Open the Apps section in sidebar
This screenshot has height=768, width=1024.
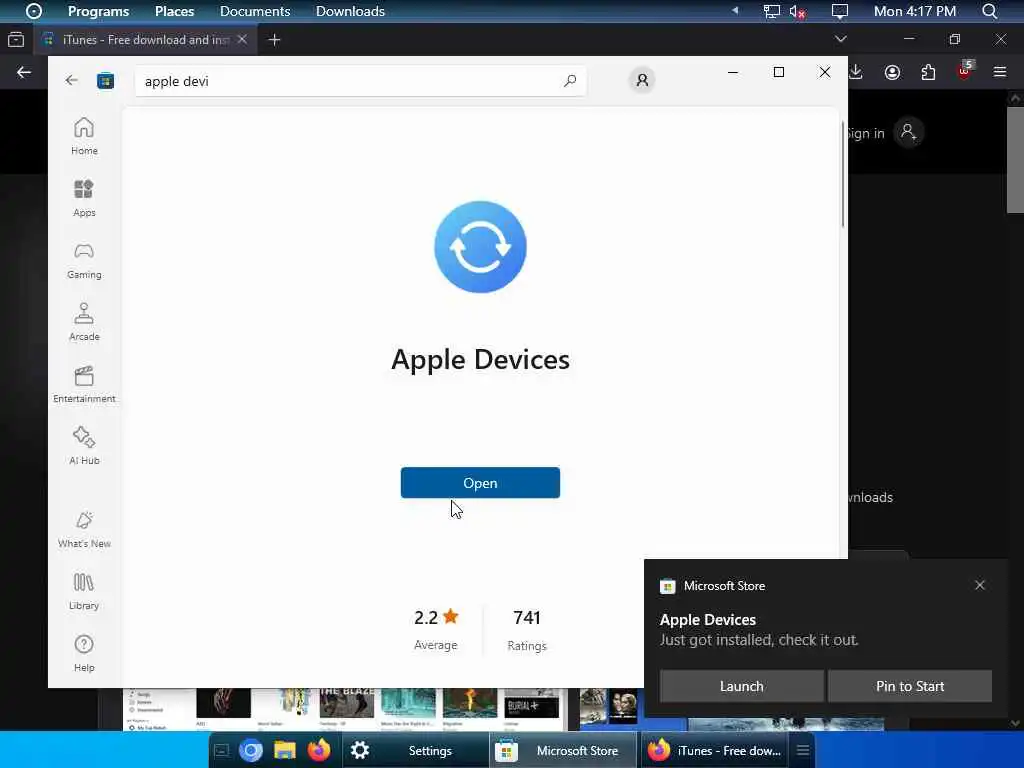tap(84, 198)
